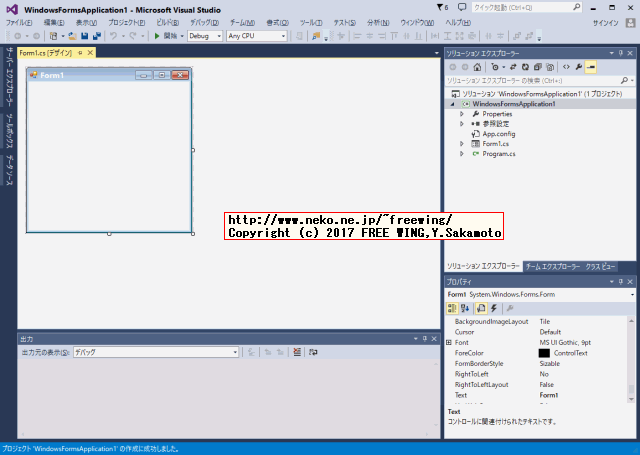Switch to the クラス ビュー tab
Image resolution: width=640 pixels, height=455 pixels.
click(600, 266)
